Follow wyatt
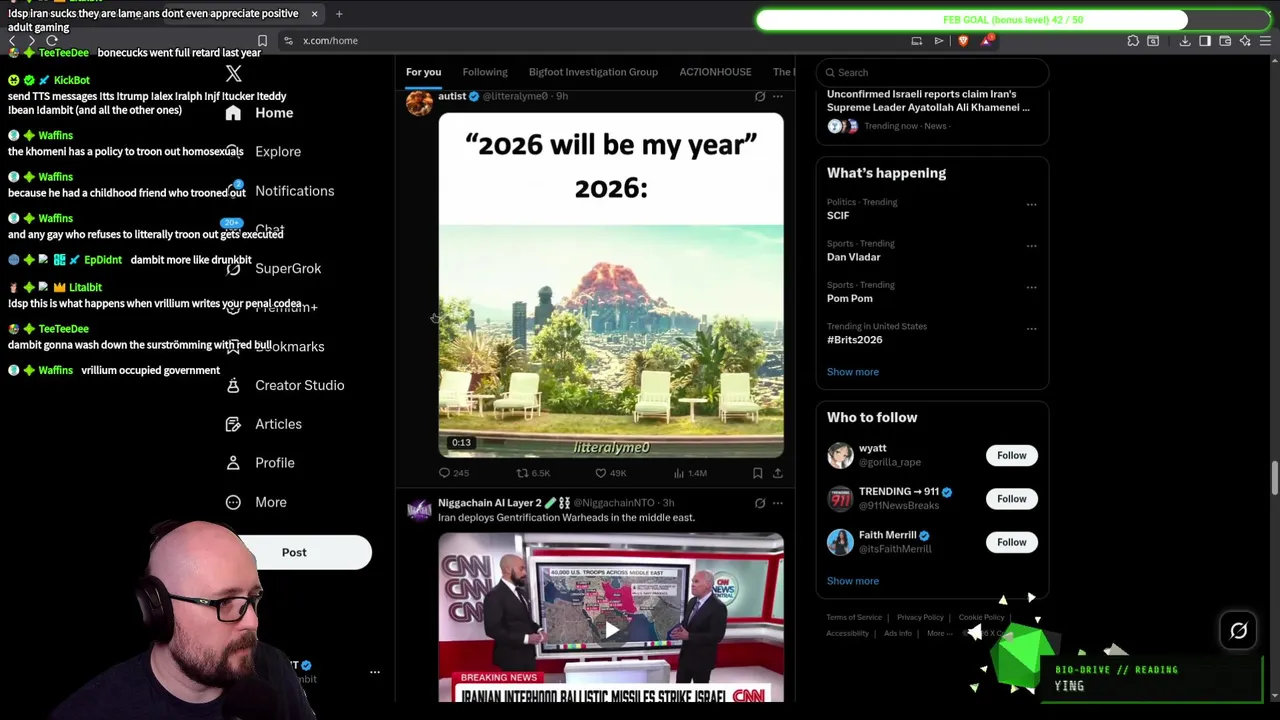Image resolution: width=1280 pixels, height=720 pixels. click(x=1011, y=455)
